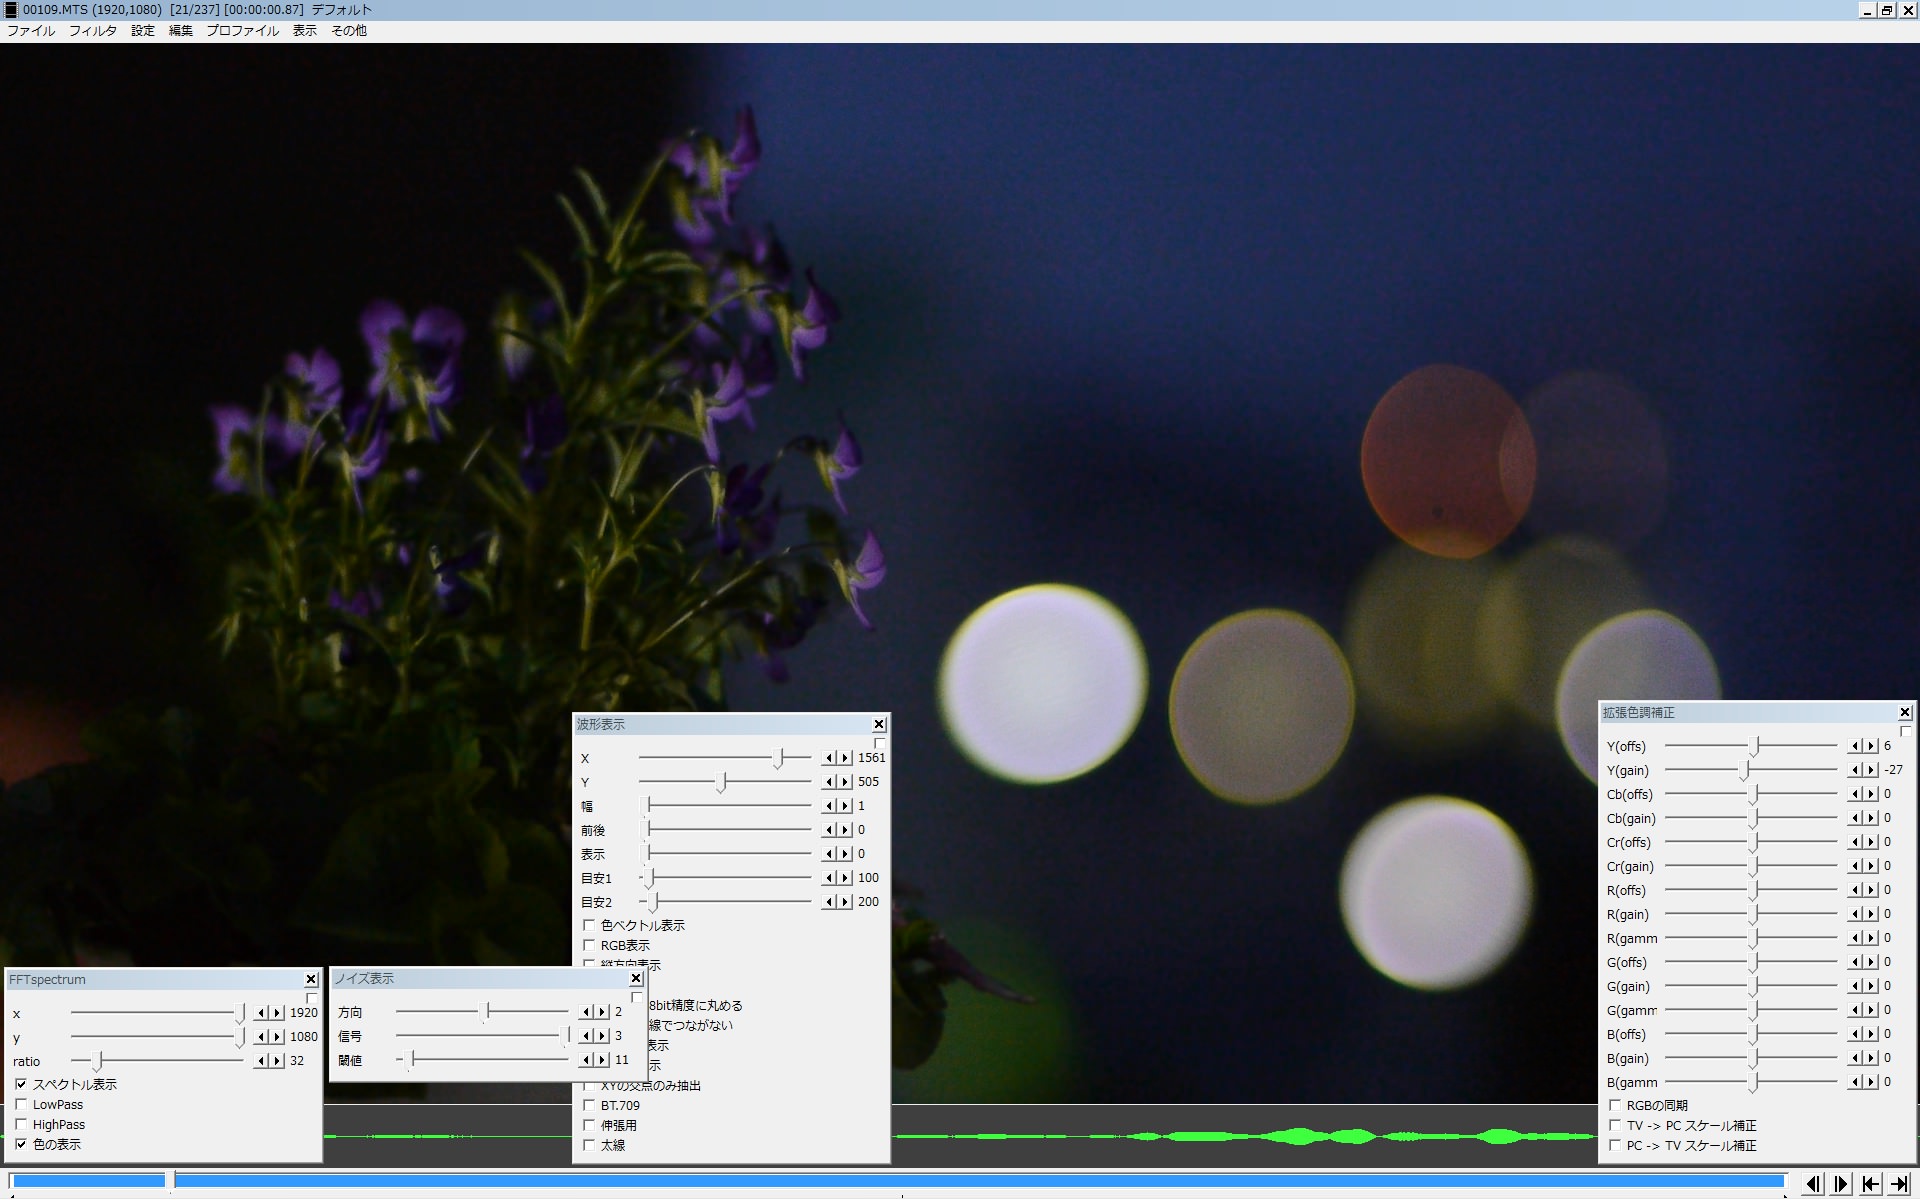Jump to last frame button
Screen dimensions: 1920x1200
click(1900, 1184)
